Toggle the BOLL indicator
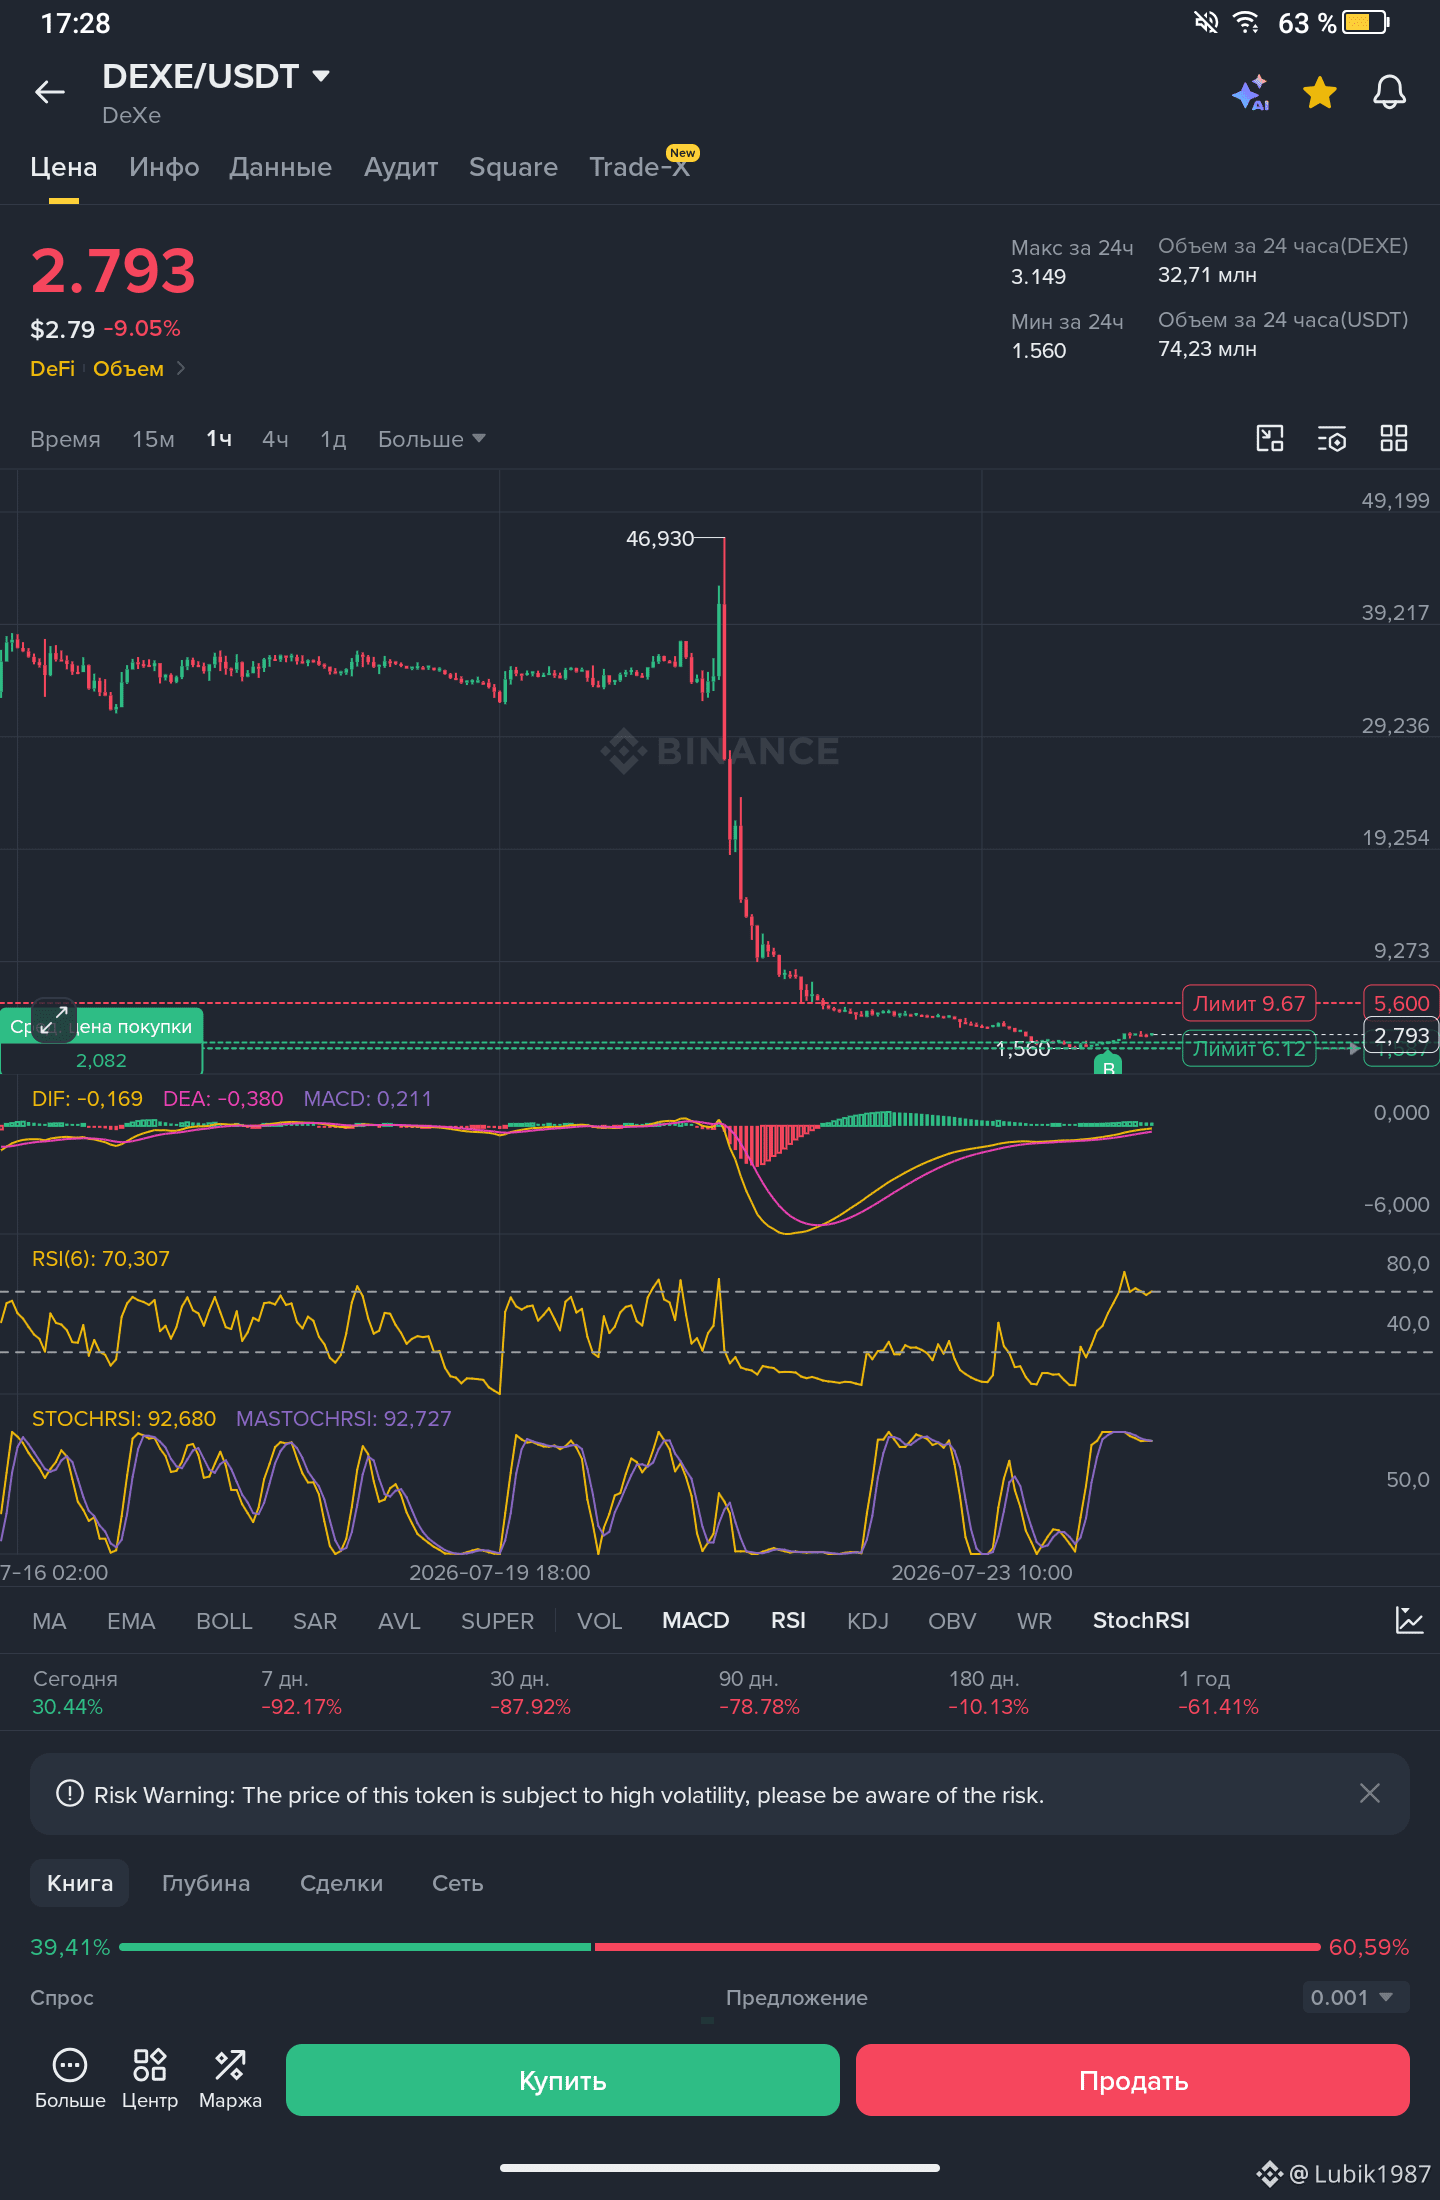This screenshot has height=2200, width=1440. click(x=224, y=1621)
